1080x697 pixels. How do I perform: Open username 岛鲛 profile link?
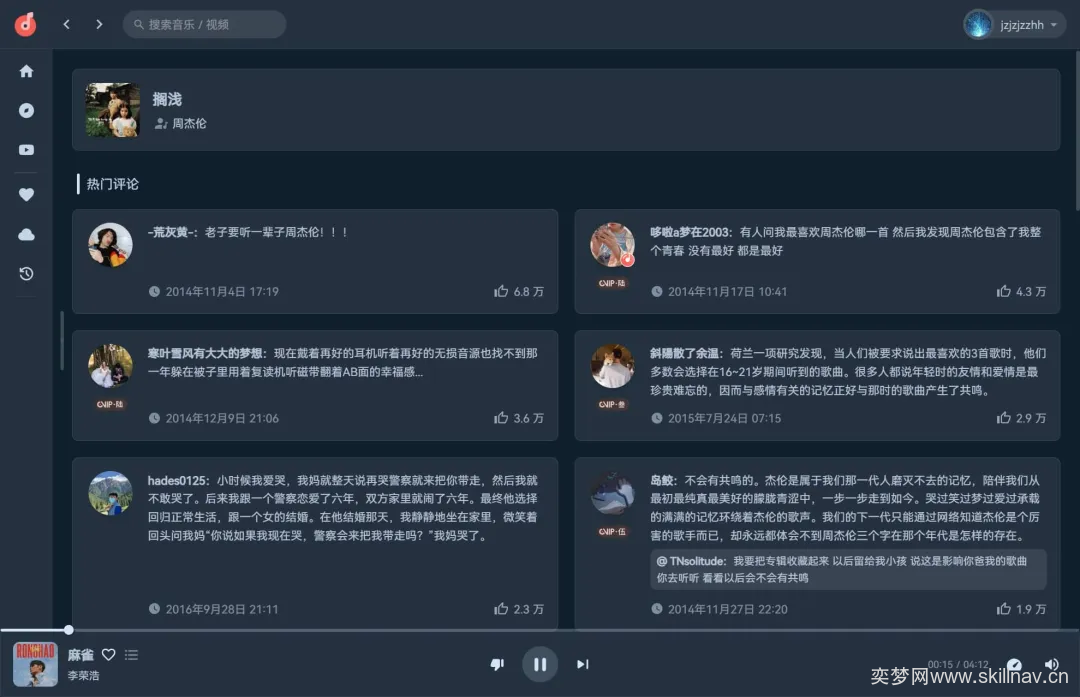click(x=664, y=480)
